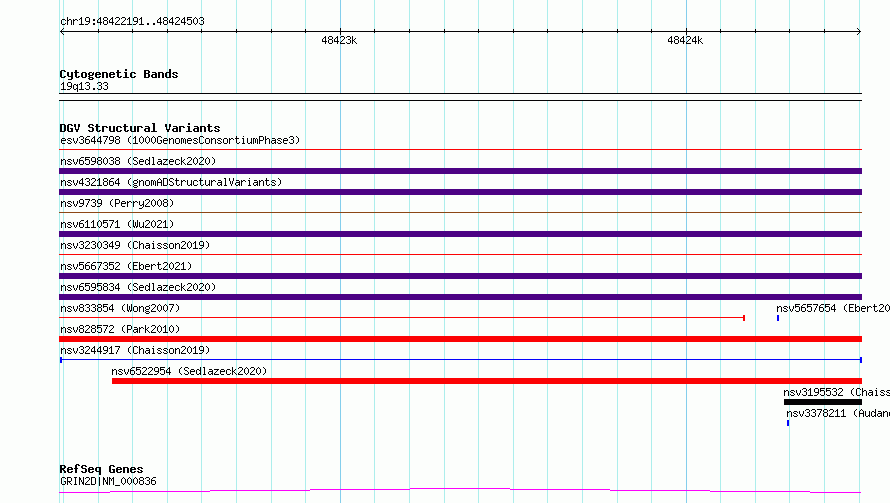Select nsv6595834 (Sedlazeck2020) label

(x=138, y=287)
